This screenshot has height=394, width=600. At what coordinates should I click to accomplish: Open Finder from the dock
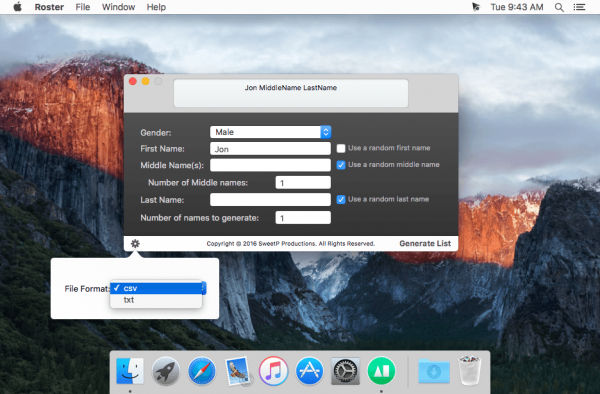coord(130,371)
